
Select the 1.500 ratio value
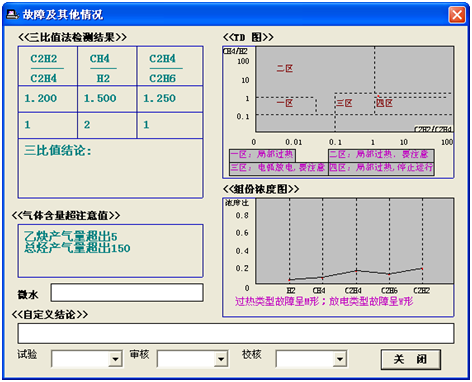click(100, 98)
